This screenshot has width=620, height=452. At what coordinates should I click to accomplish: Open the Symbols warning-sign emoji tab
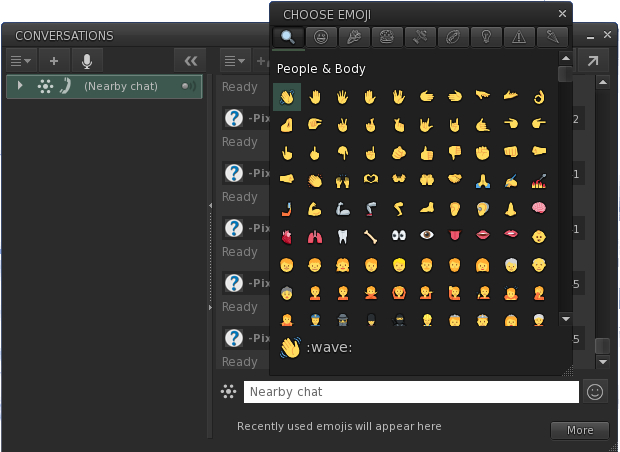(518, 38)
